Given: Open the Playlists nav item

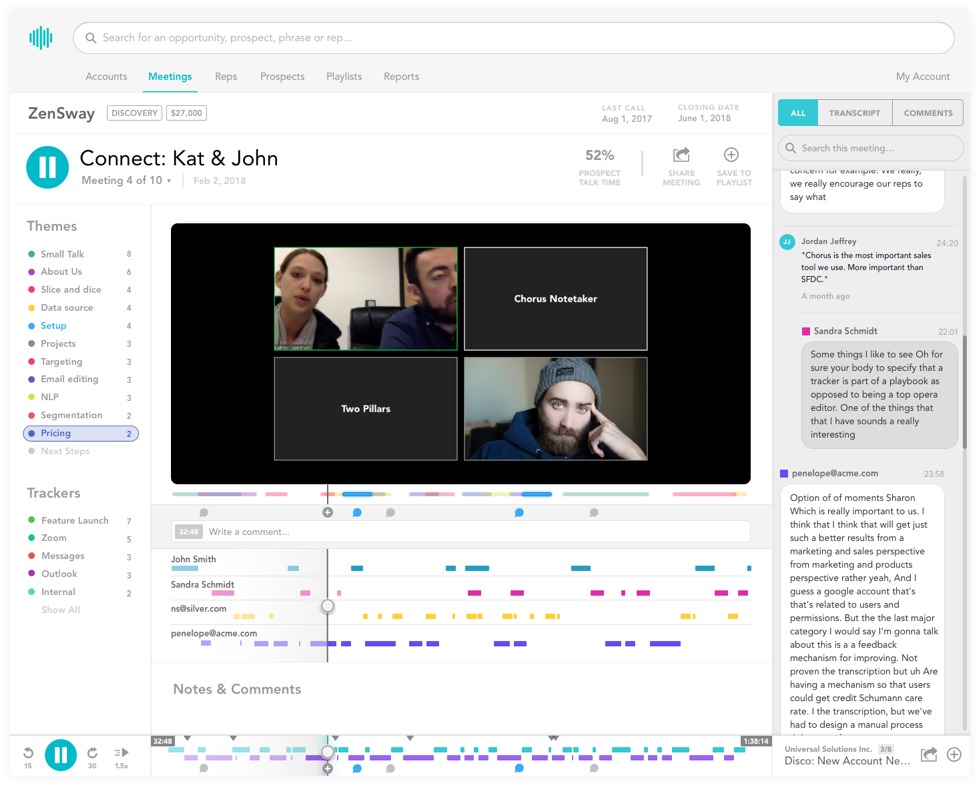Looking at the screenshot, I should pyautogui.click(x=344, y=76).
